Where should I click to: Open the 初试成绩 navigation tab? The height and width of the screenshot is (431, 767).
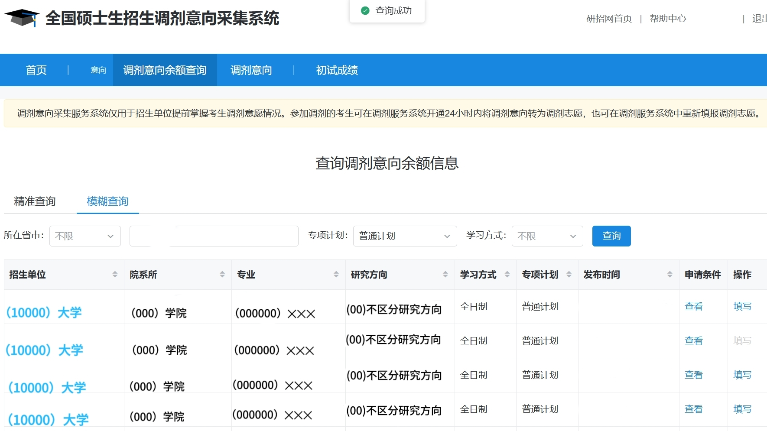[337, 70]
